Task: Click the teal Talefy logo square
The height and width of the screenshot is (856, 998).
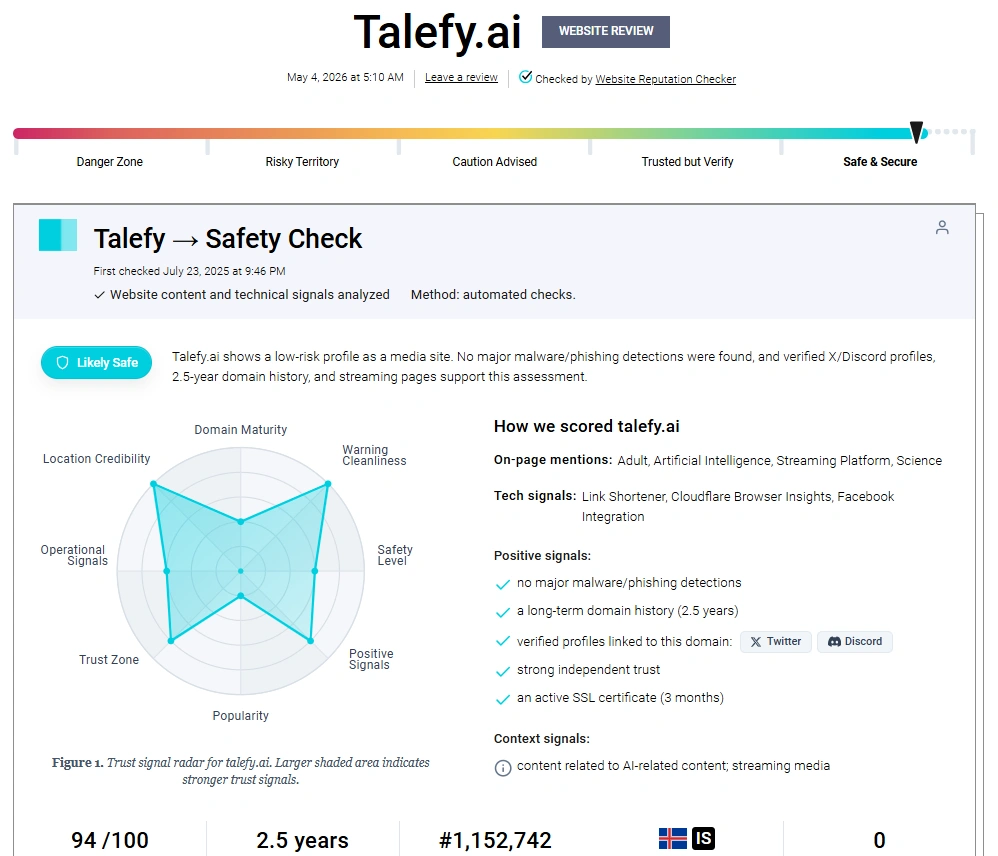Action: pyautogui.click(x=58, y=235)
